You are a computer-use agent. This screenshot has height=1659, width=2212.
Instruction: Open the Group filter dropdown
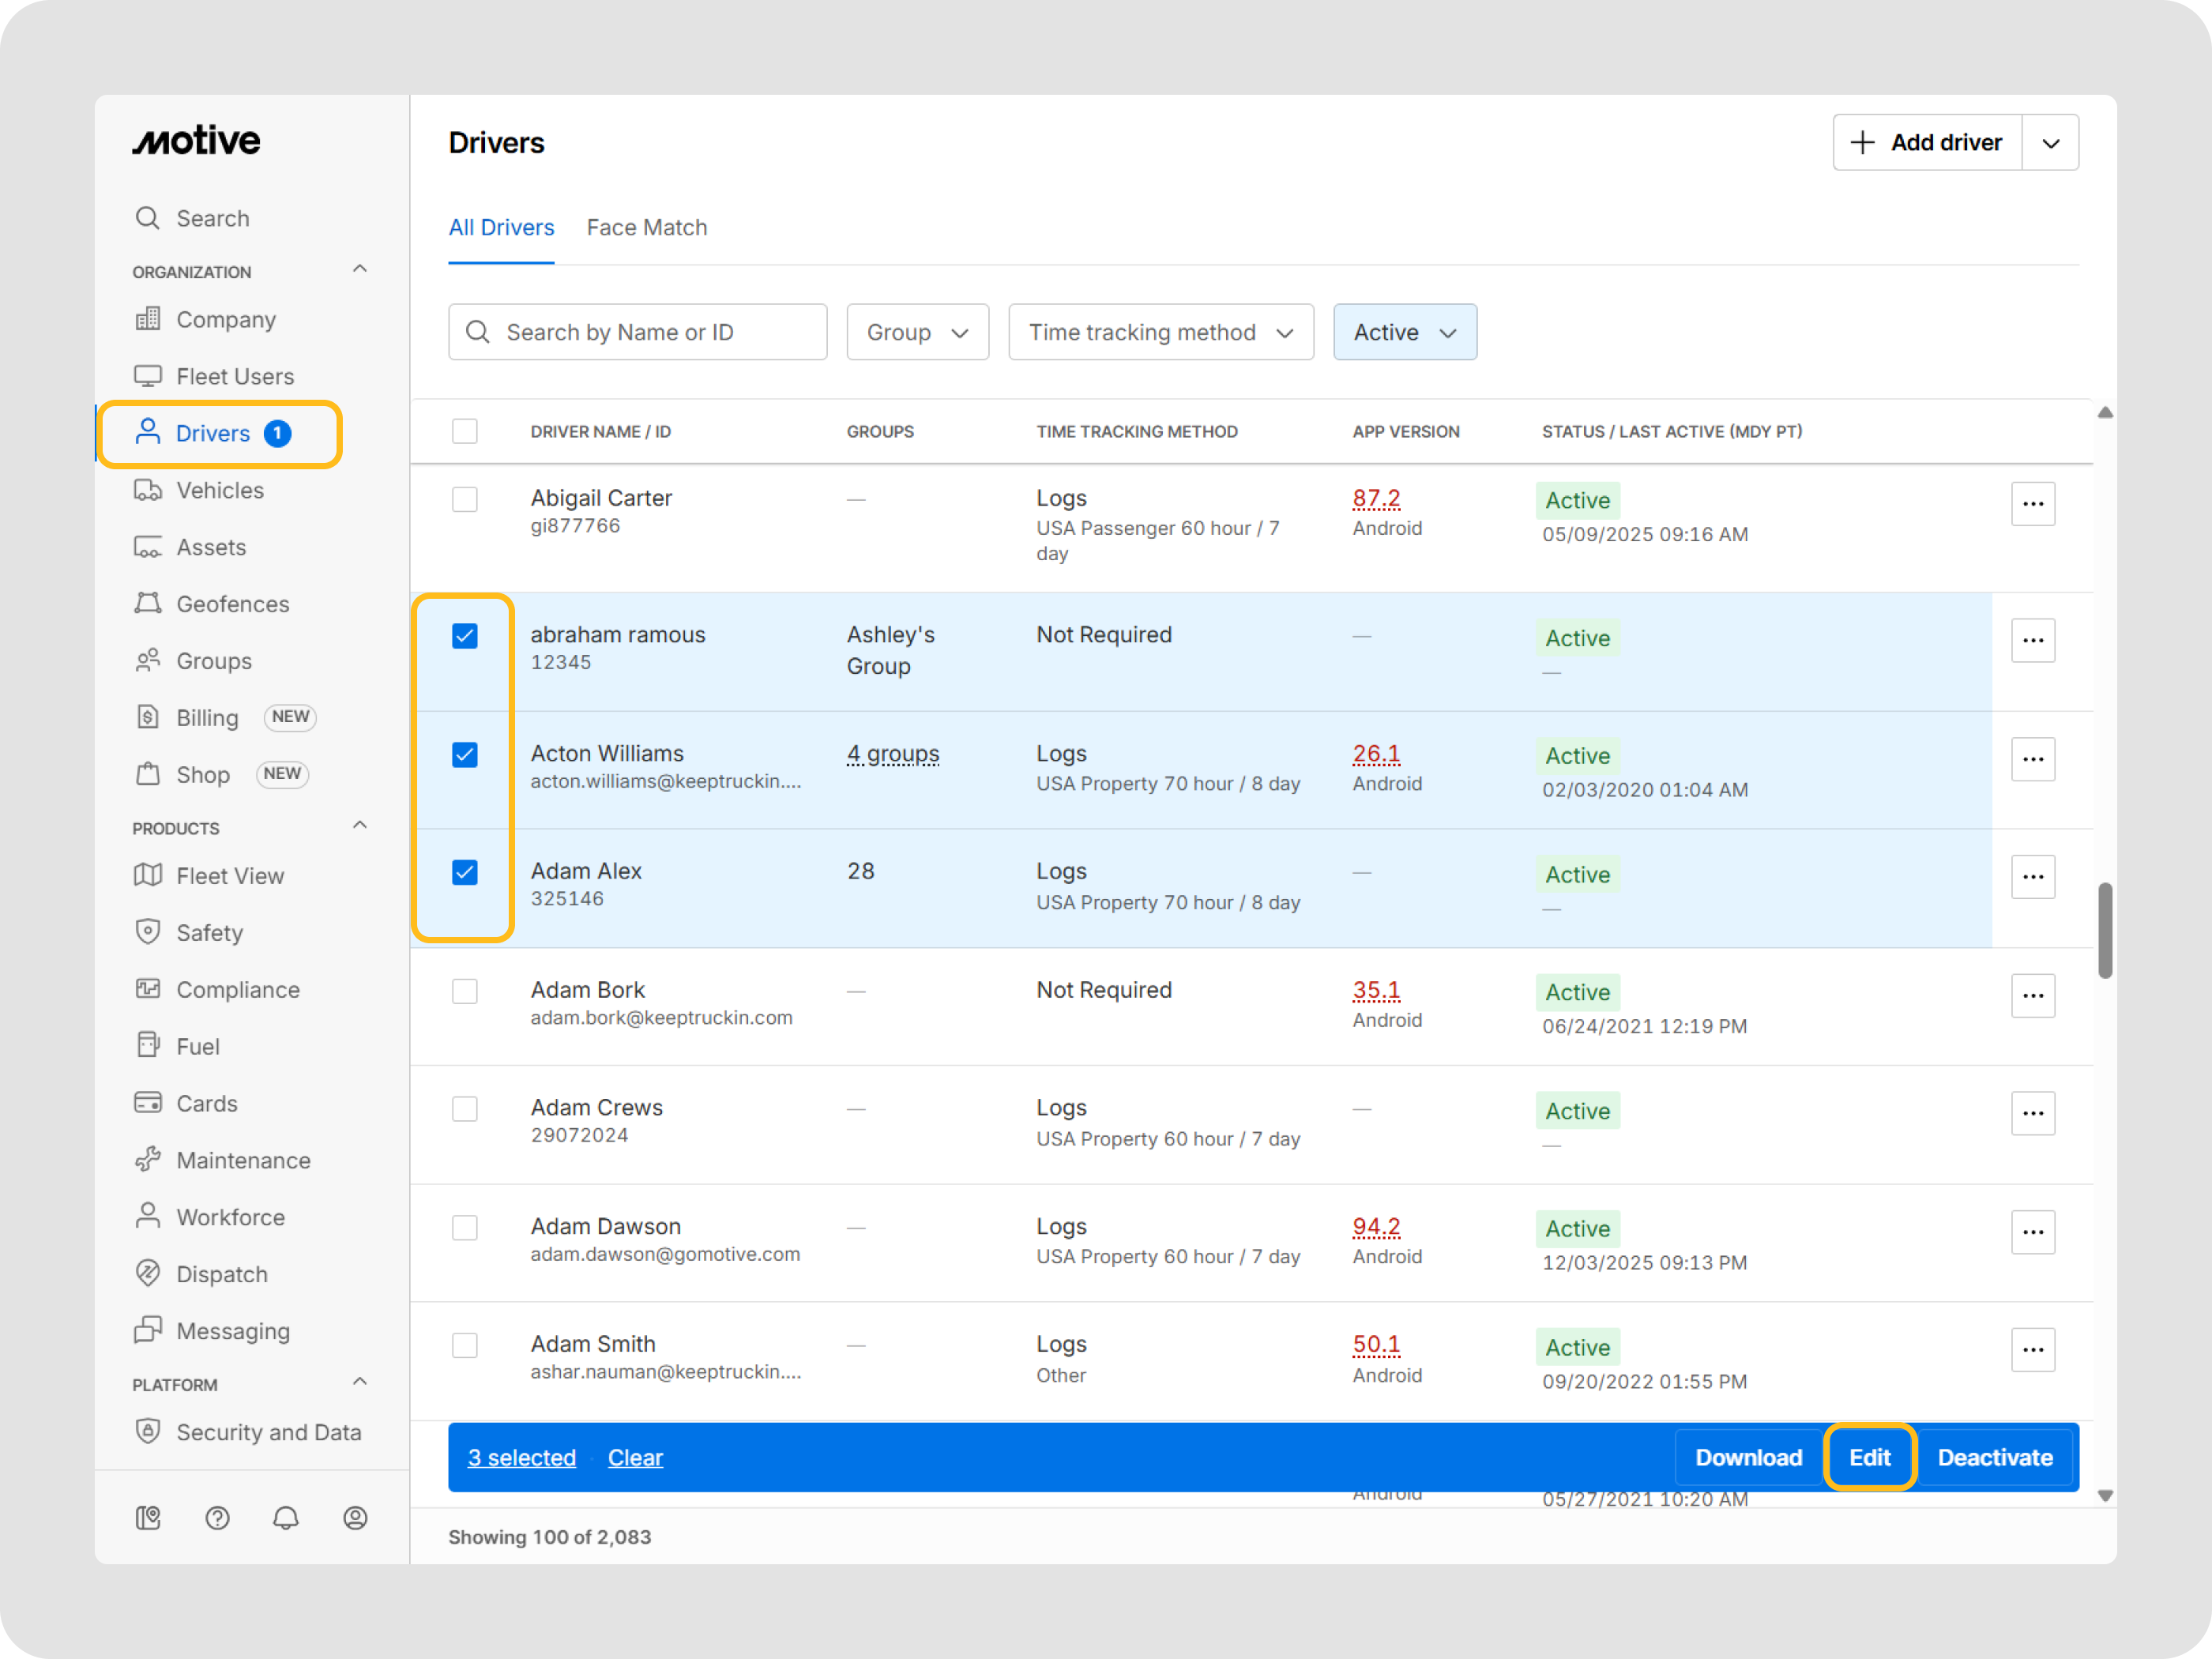click(916, 332)
